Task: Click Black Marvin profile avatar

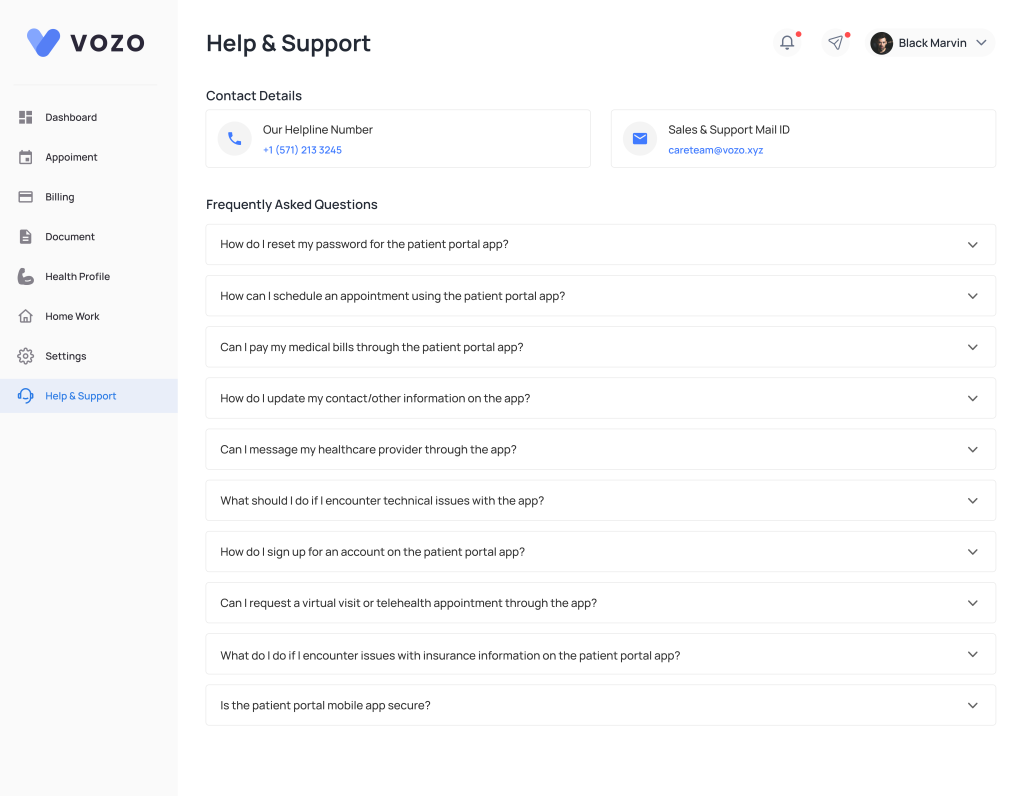Action: point(881,43)
